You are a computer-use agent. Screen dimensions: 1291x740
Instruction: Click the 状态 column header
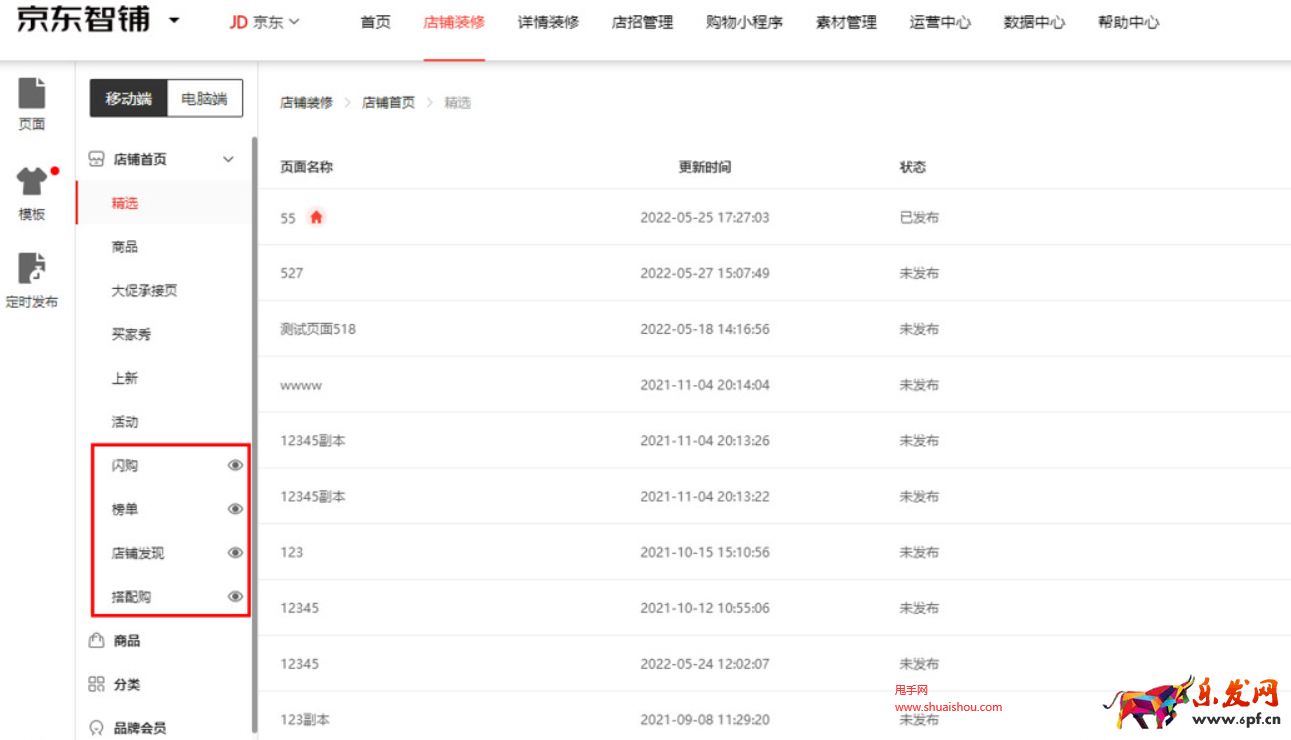tap(913, 167)
